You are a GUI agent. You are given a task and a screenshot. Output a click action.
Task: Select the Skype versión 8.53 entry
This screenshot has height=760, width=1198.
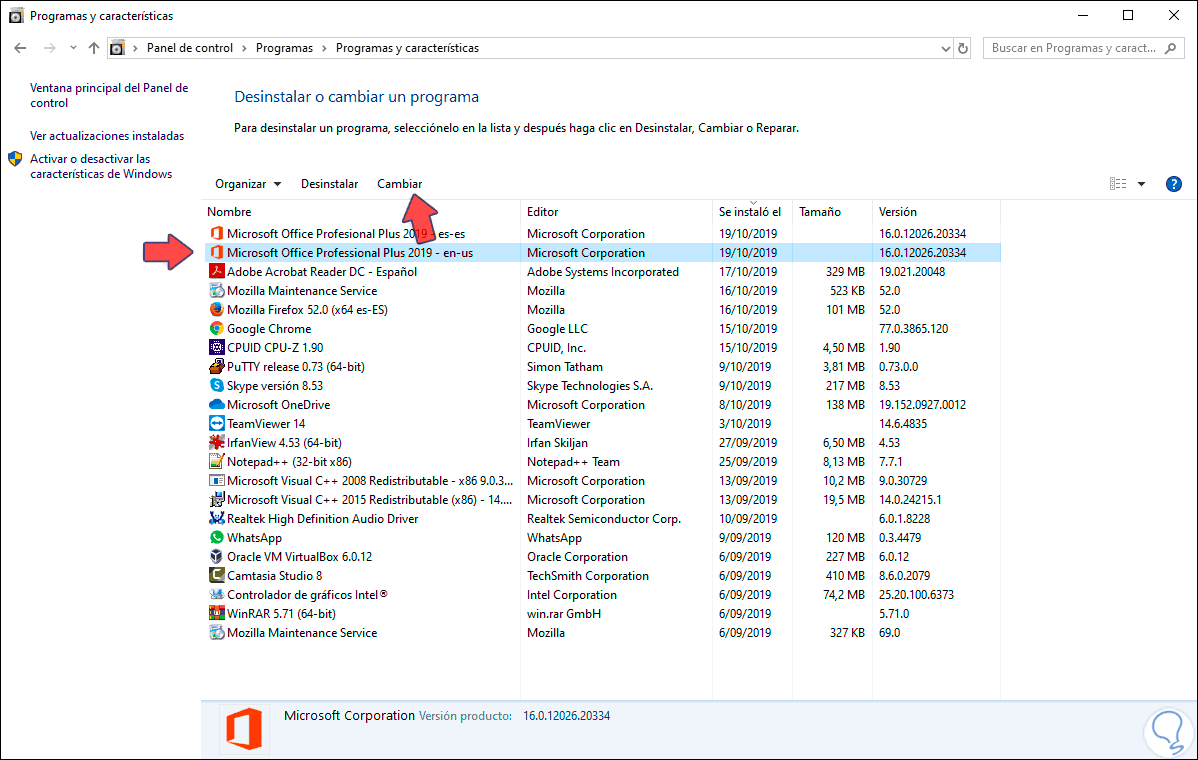(x=603, y=386)
